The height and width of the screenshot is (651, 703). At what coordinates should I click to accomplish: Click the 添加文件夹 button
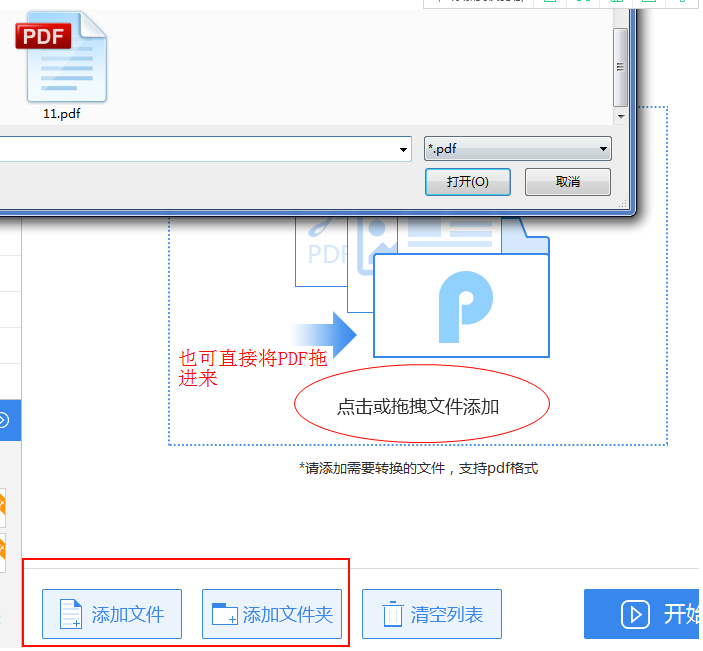point(272,614)
